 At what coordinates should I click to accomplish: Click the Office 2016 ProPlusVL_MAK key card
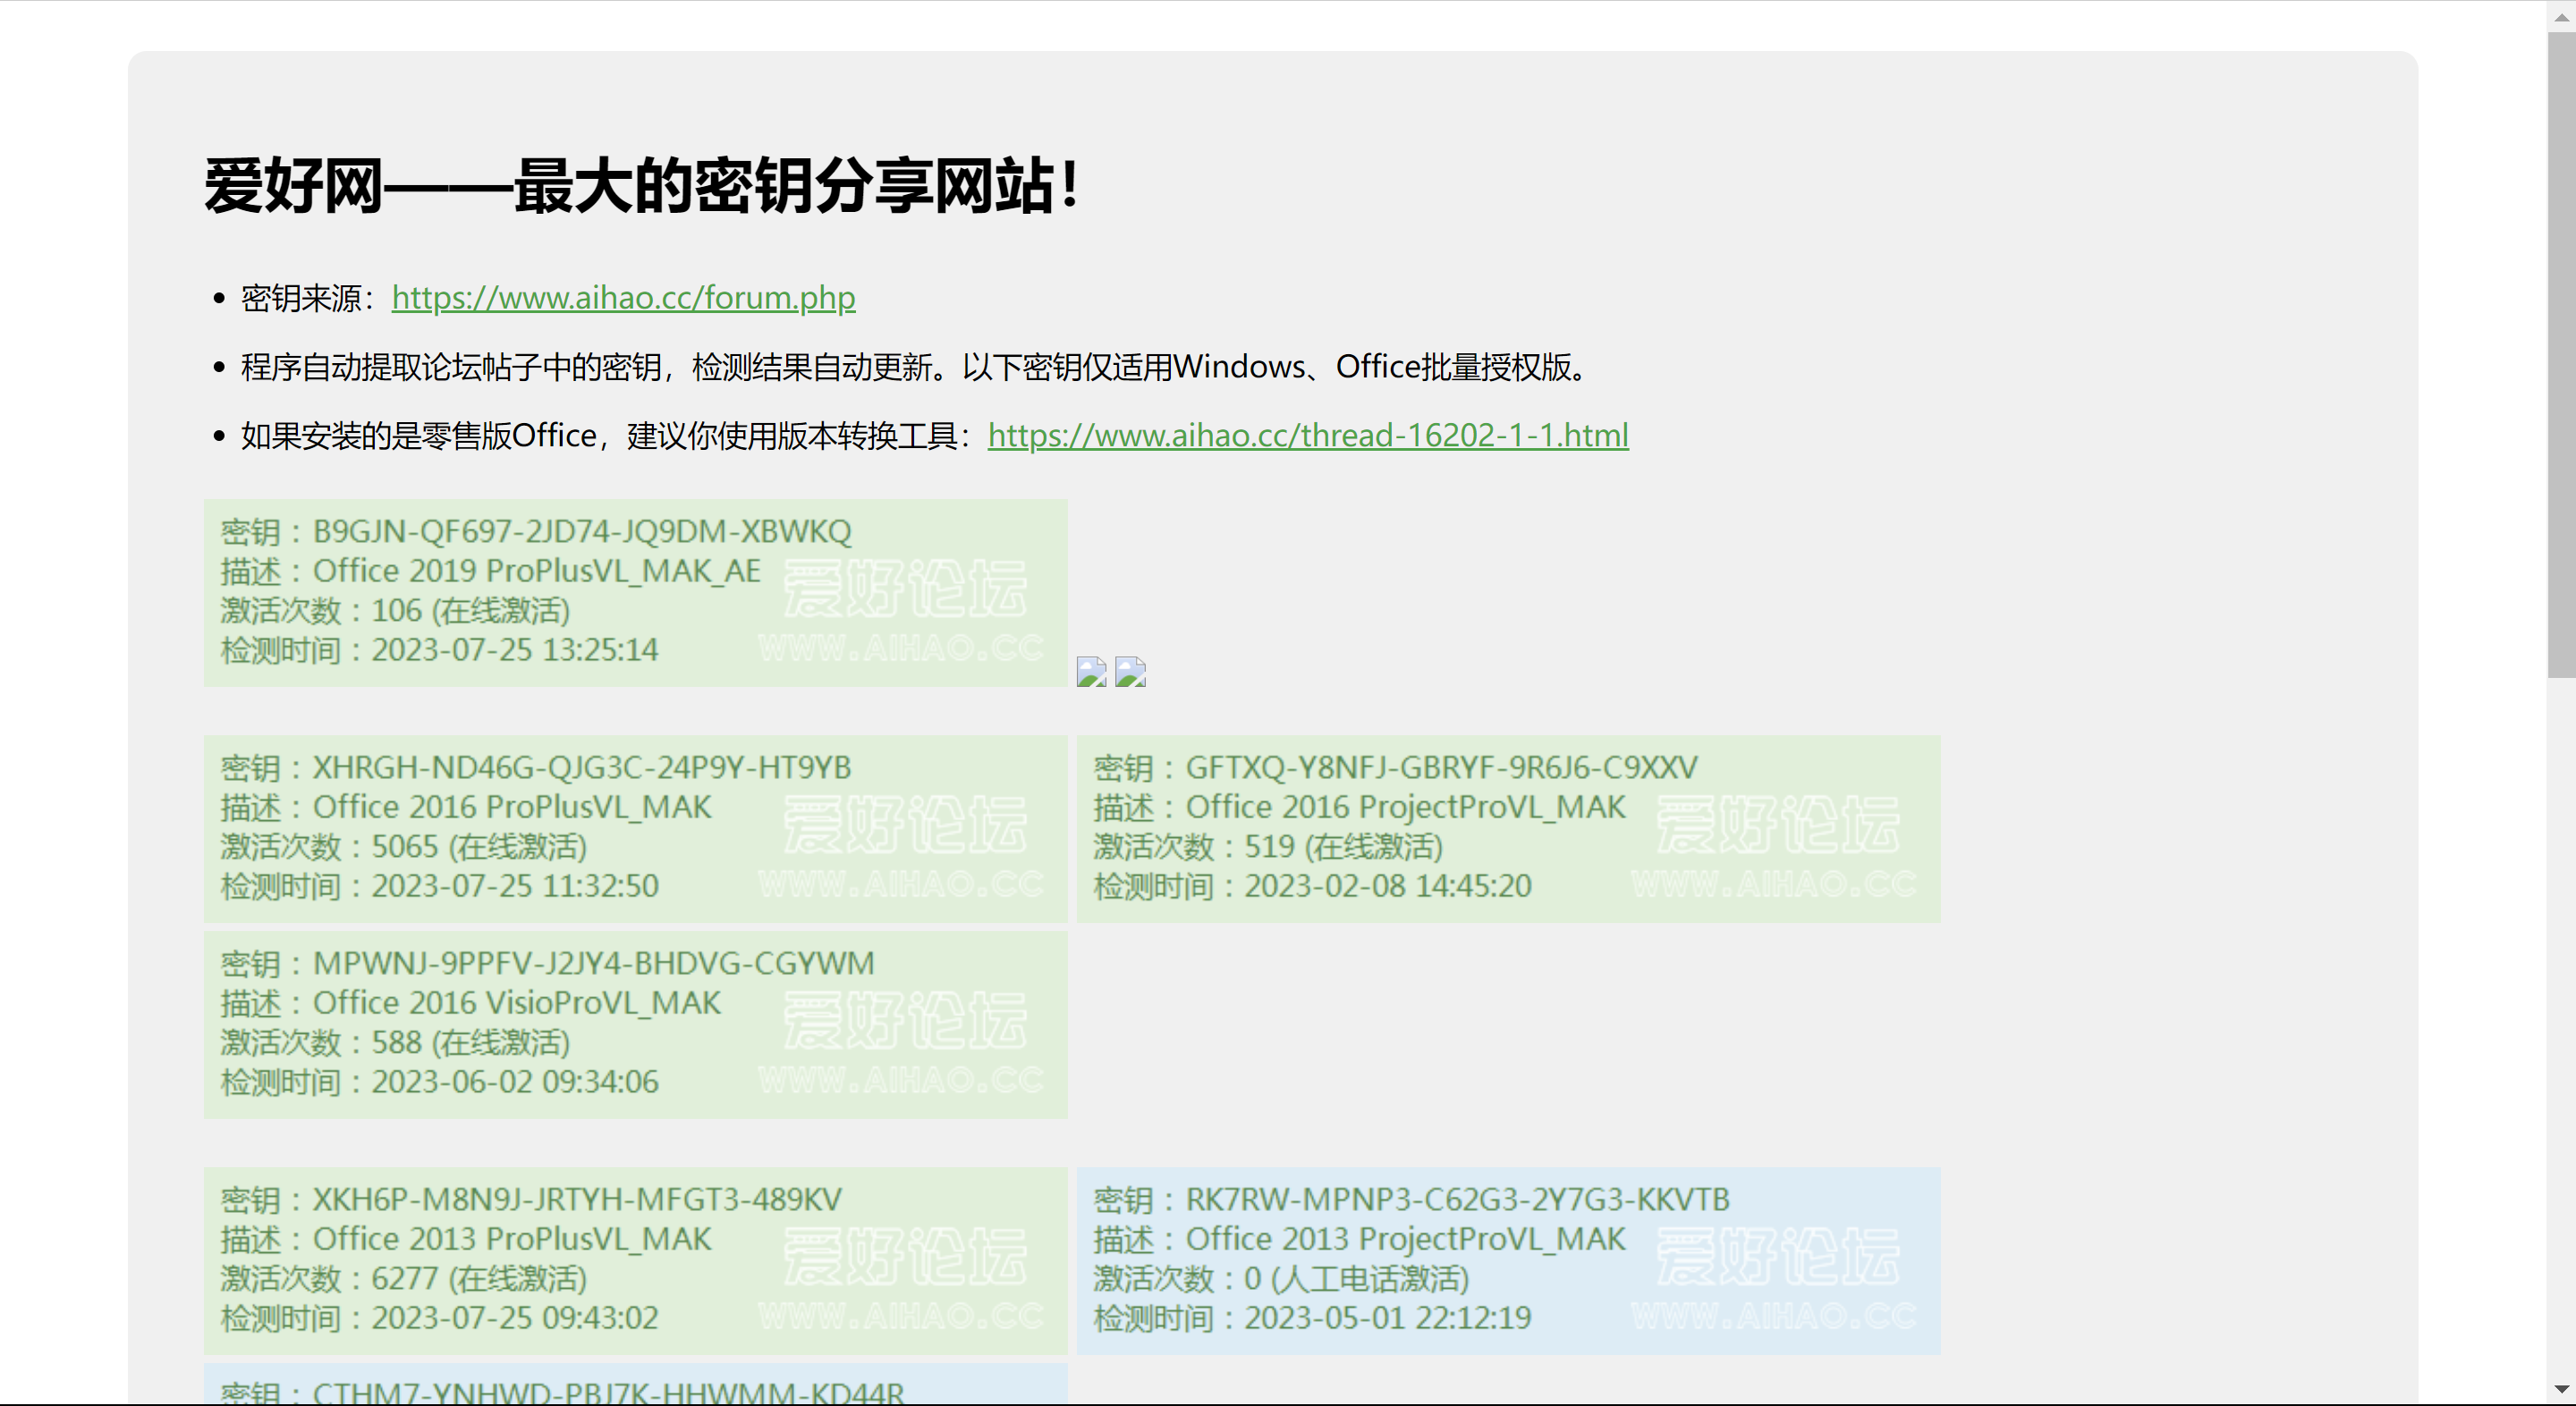[636, 829]
